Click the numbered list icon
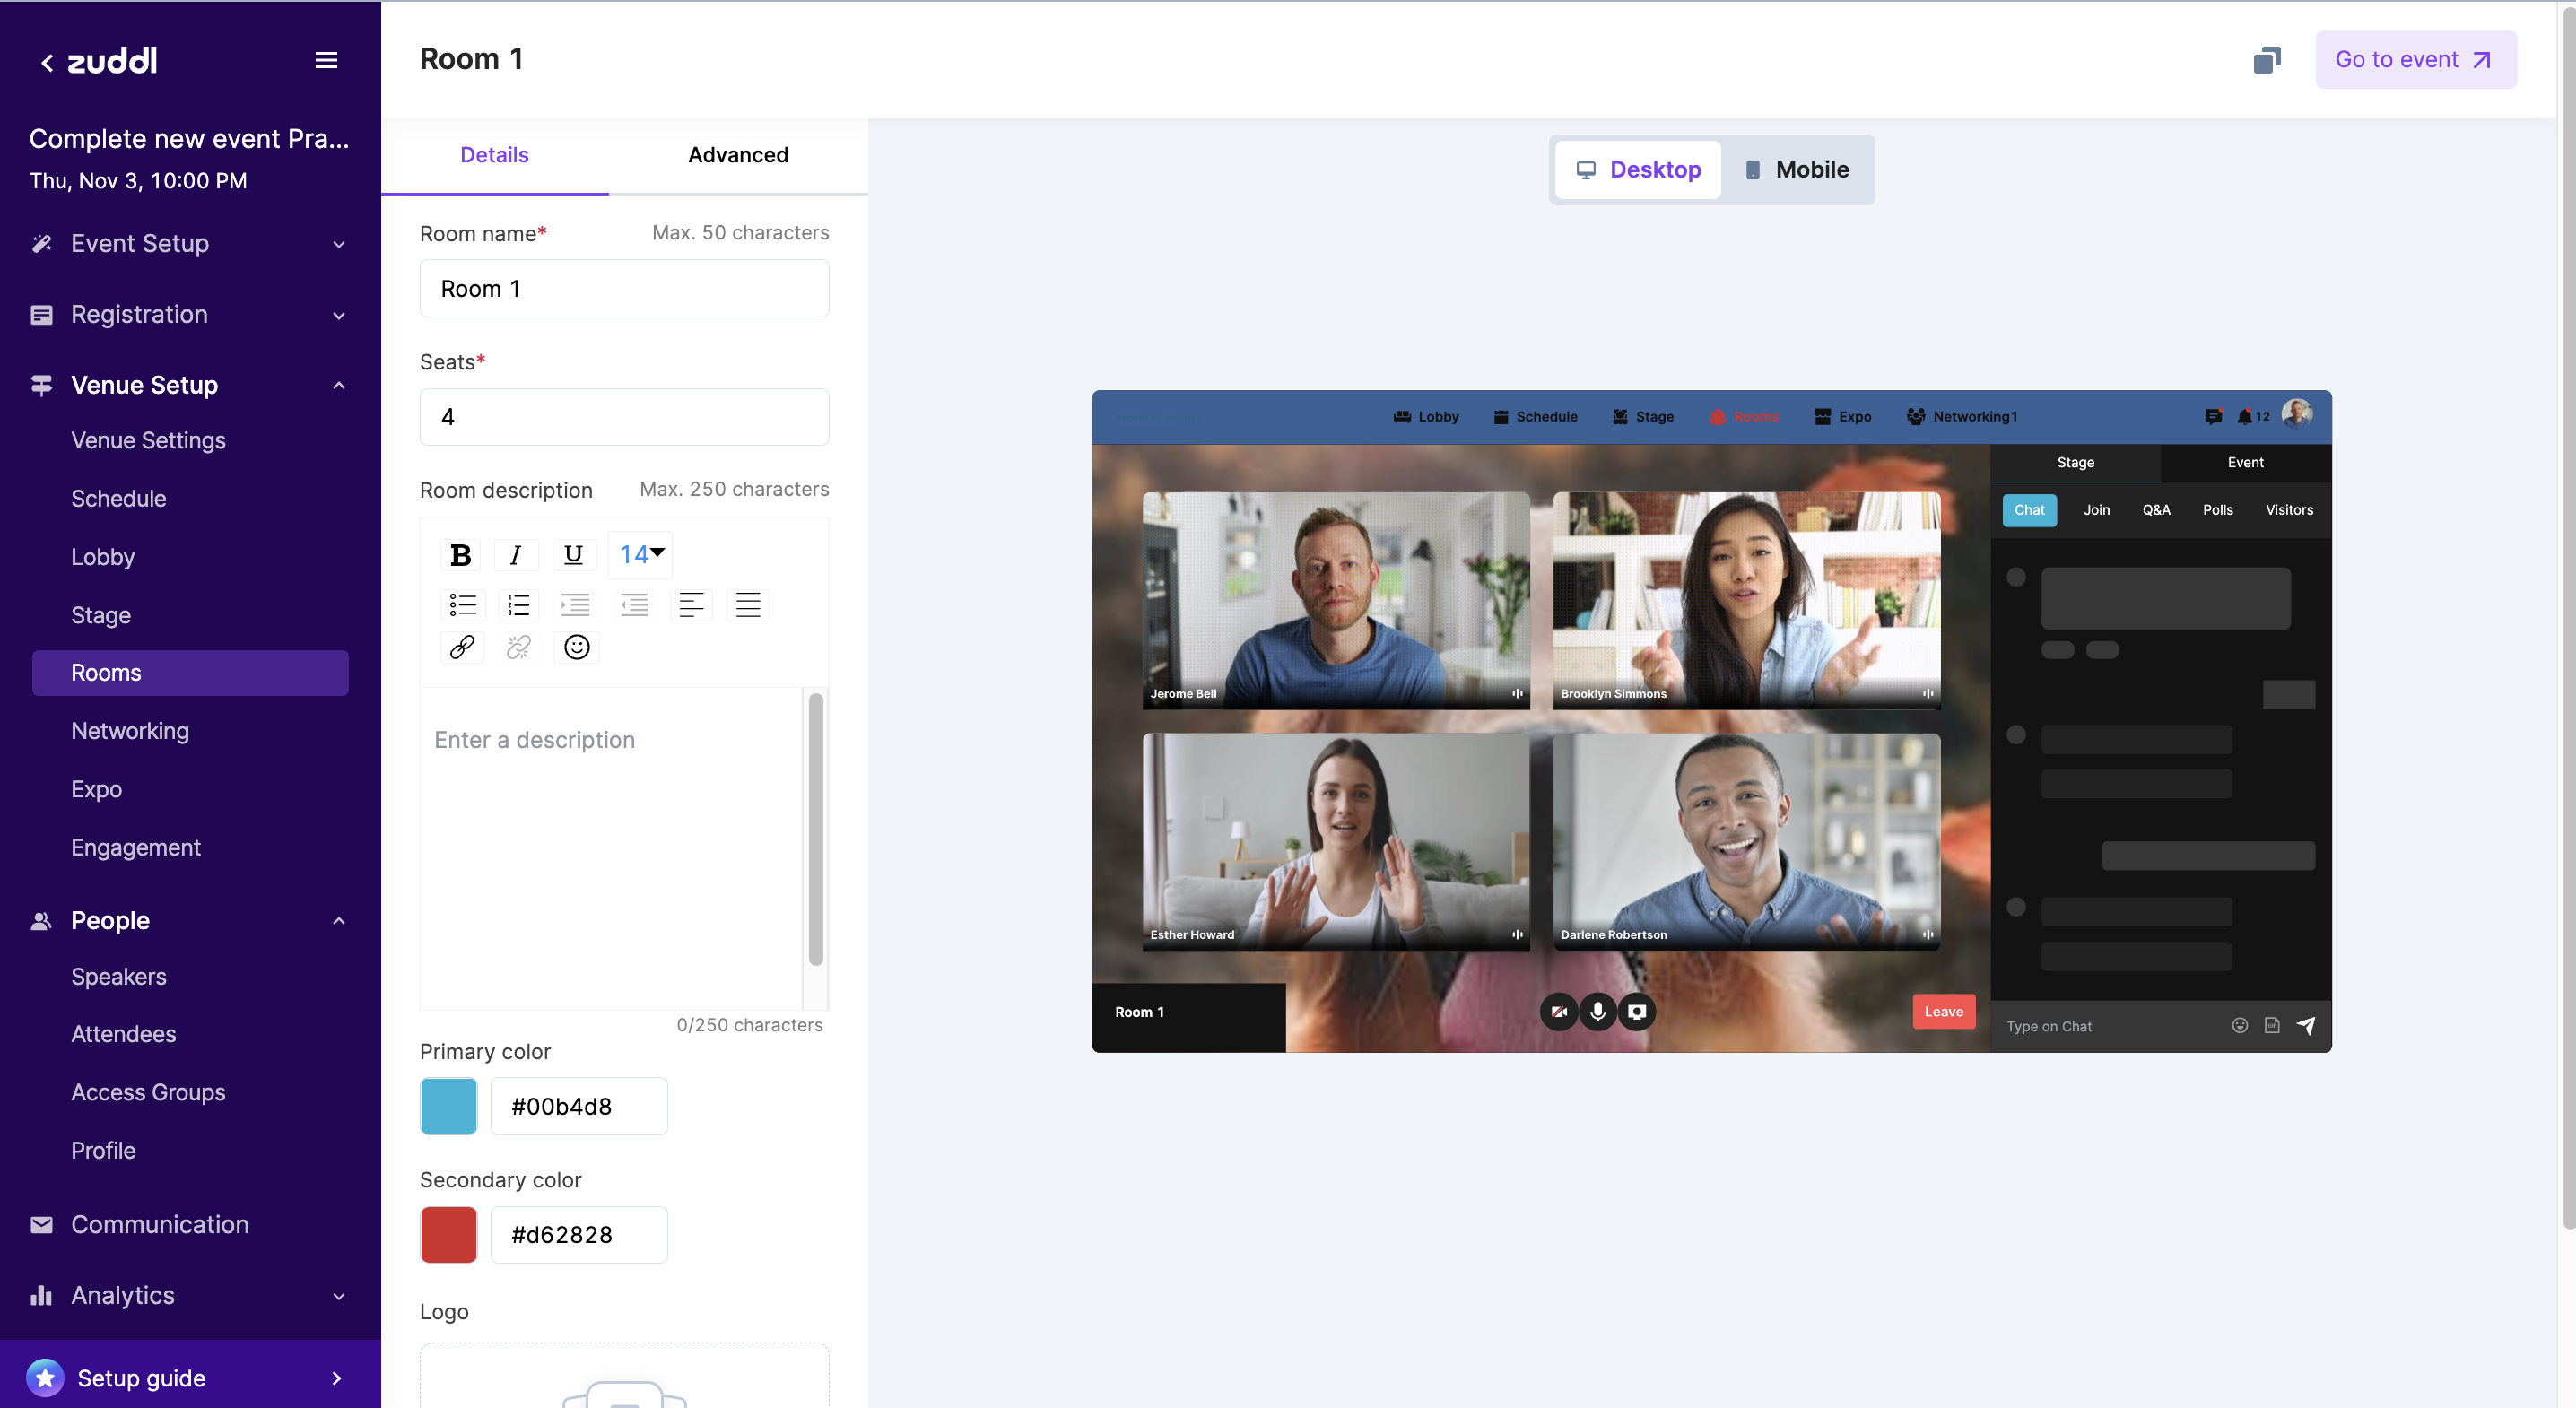The height and width of the screenshot is (1408, 2576). click(x=518, y=604)
